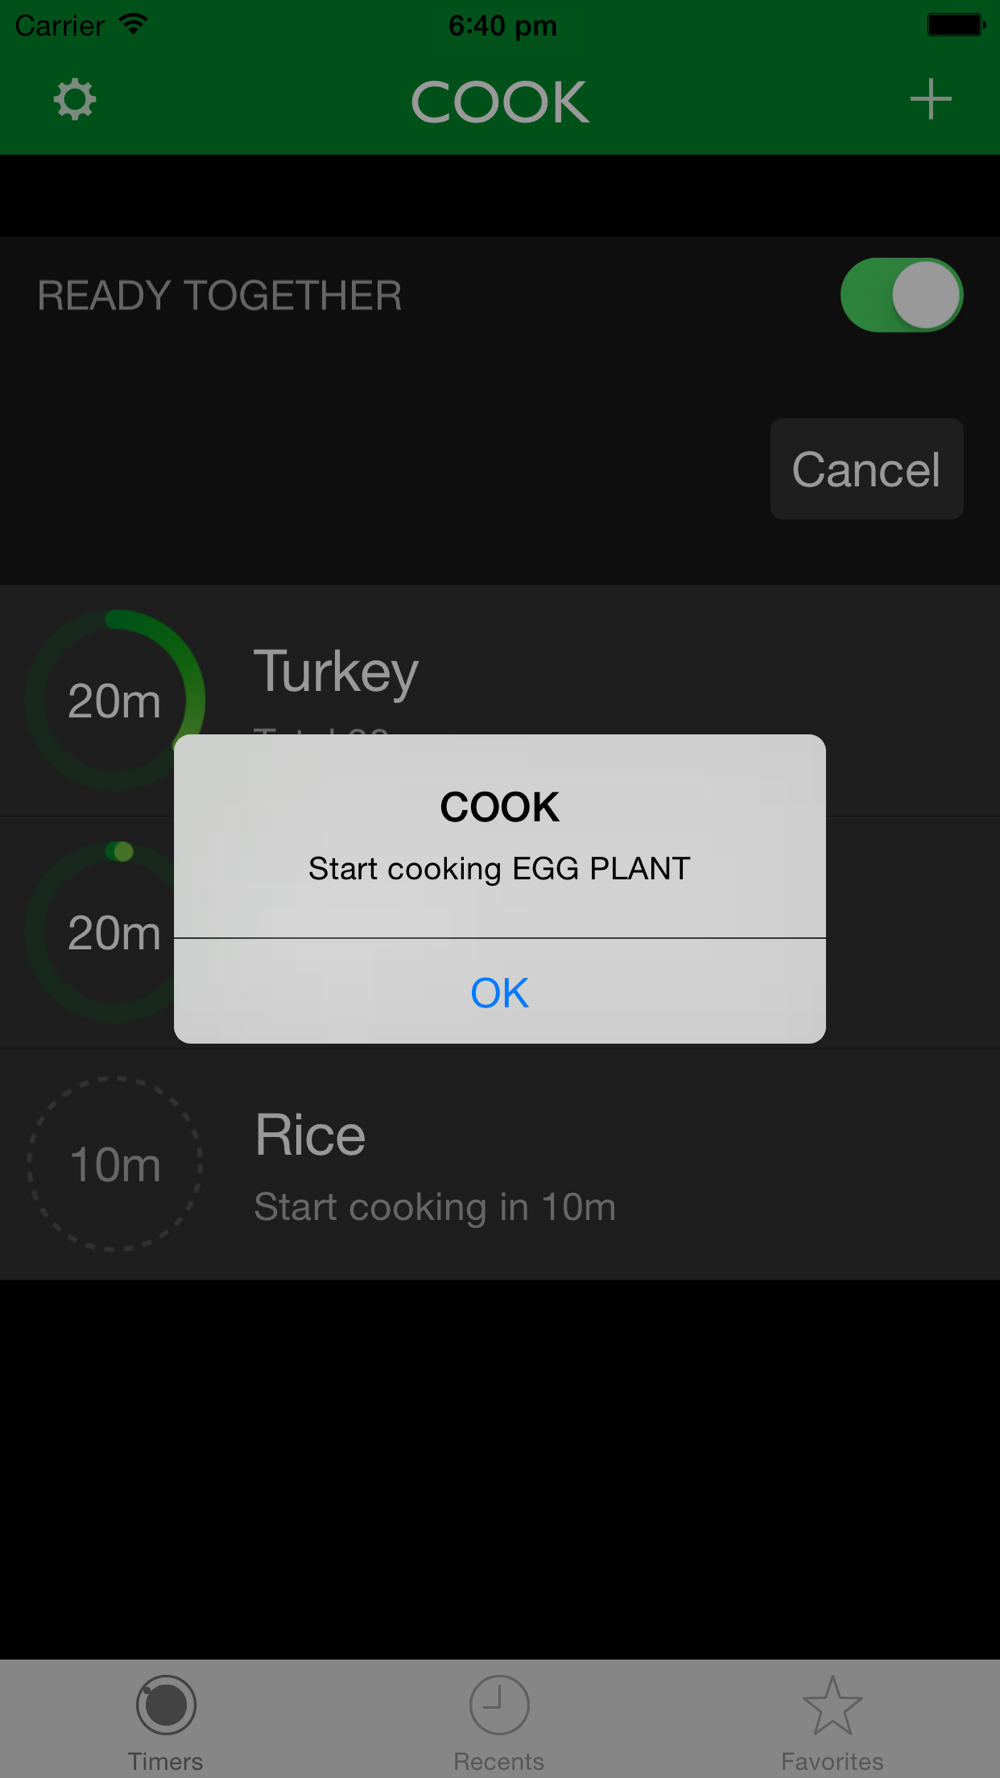Switch to the Timers tab
The height and width of the screenshot is (1778, 1000).
click(166, 1720)
